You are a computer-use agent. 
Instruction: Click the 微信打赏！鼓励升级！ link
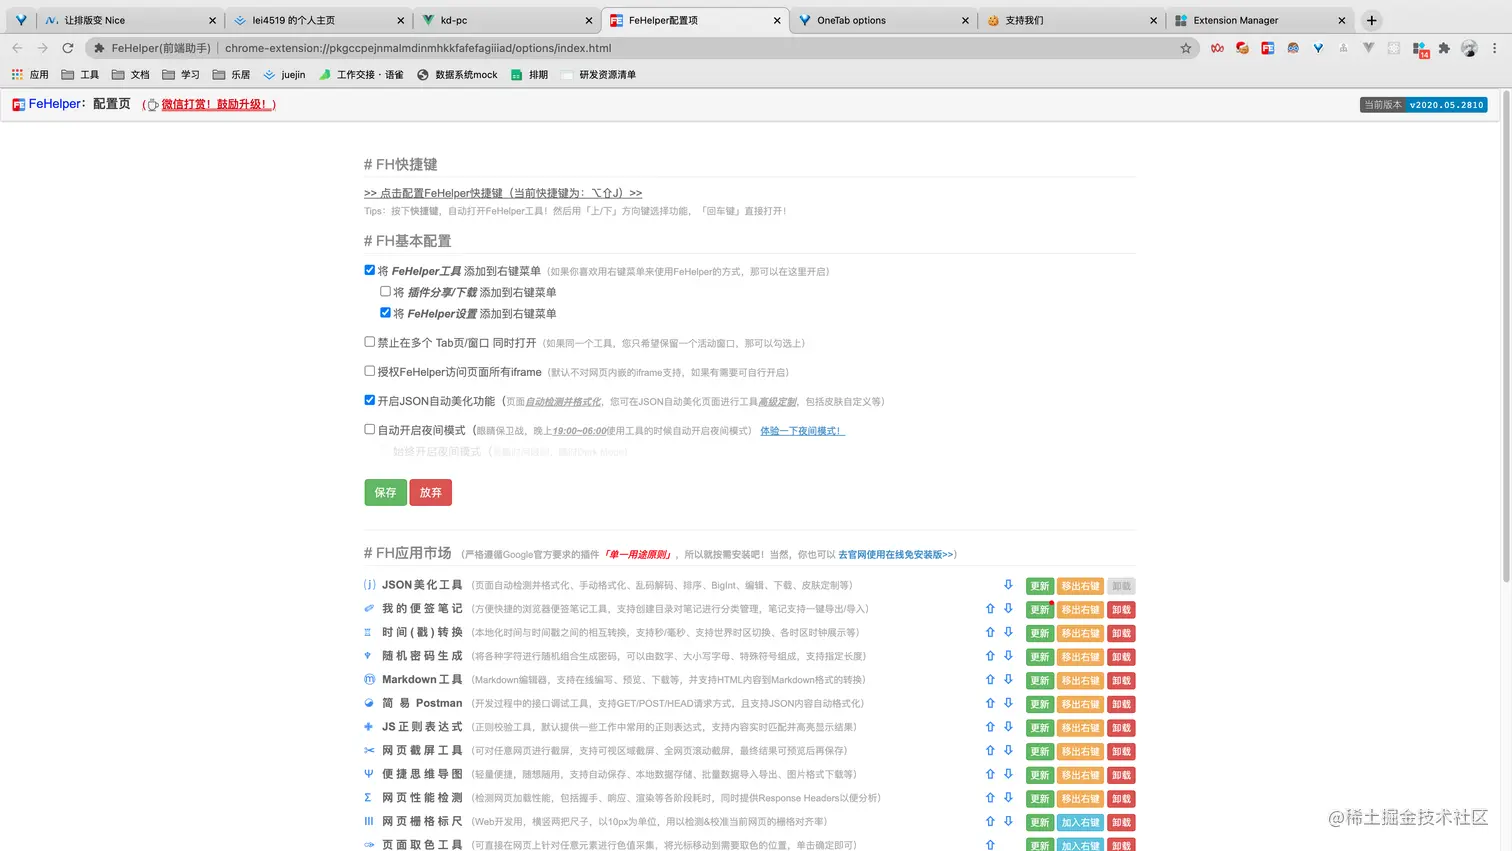pos(218,104)
